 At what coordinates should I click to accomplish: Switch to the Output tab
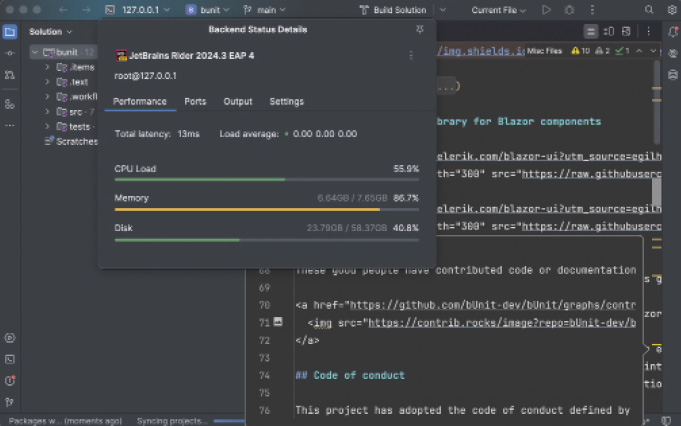238,102
